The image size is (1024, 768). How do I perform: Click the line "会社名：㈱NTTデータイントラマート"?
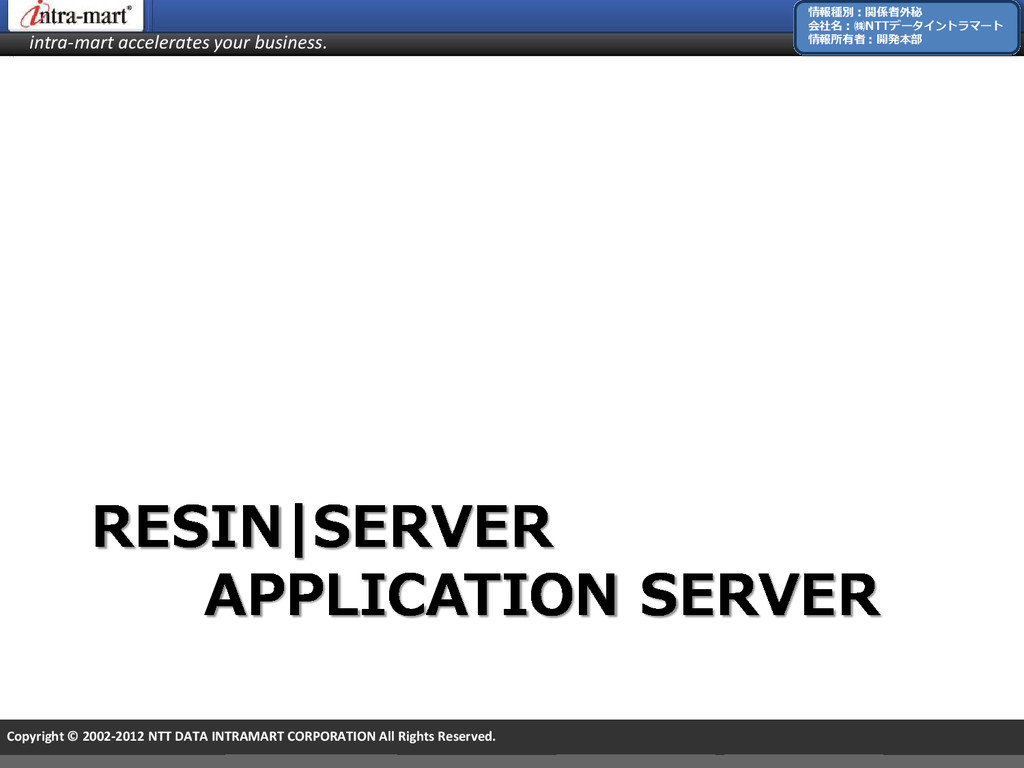coord(905,25)
